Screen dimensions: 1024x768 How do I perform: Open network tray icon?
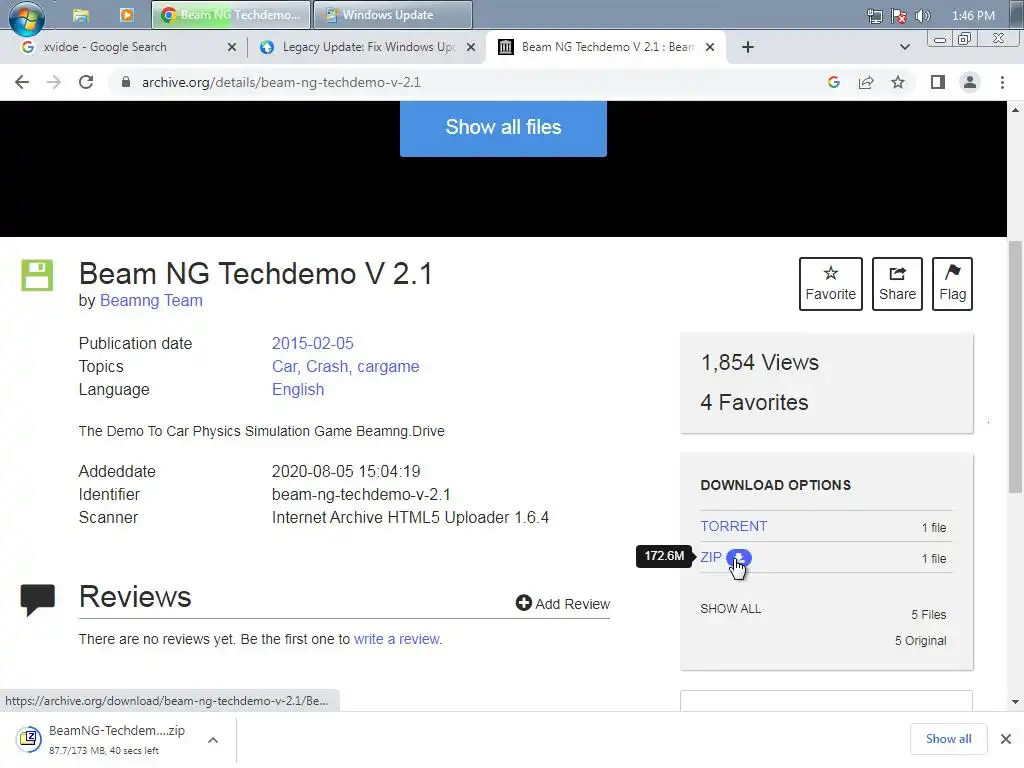point(874,16)
